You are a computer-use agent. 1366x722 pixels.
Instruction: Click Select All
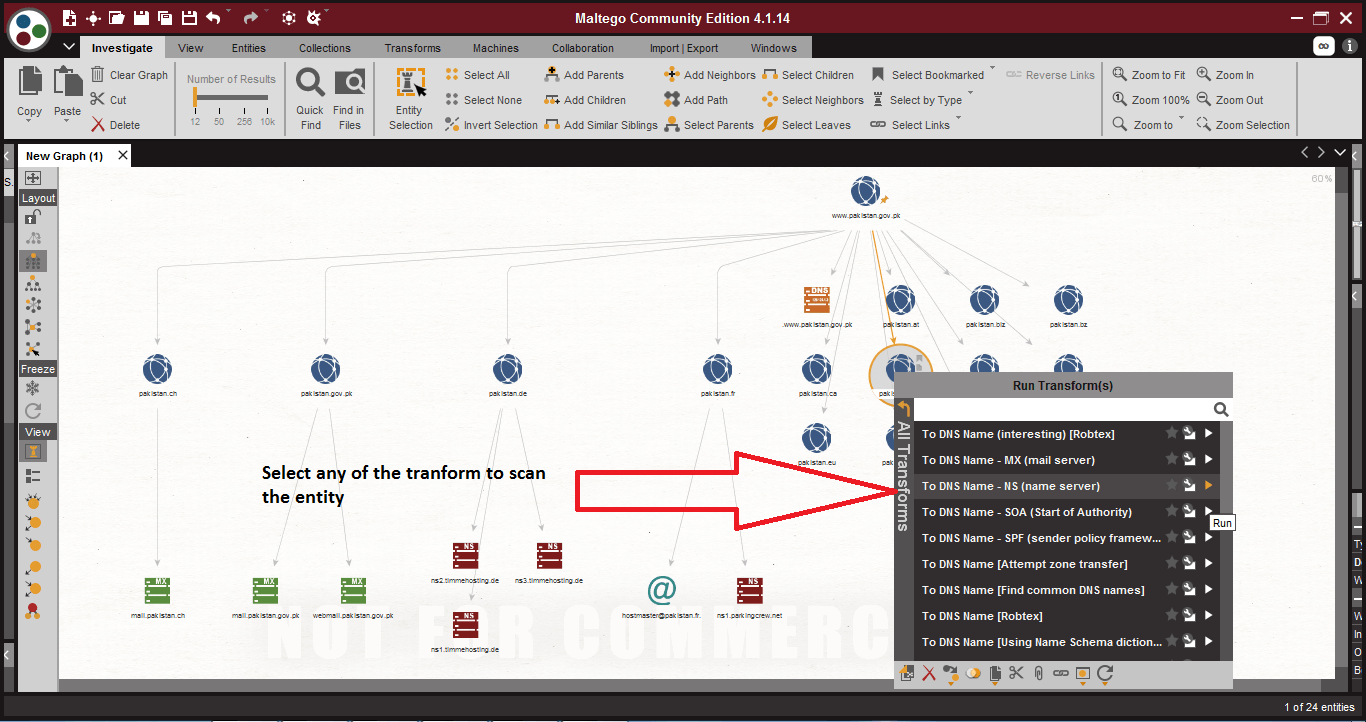pyautogui.click(x=477, y=75)
